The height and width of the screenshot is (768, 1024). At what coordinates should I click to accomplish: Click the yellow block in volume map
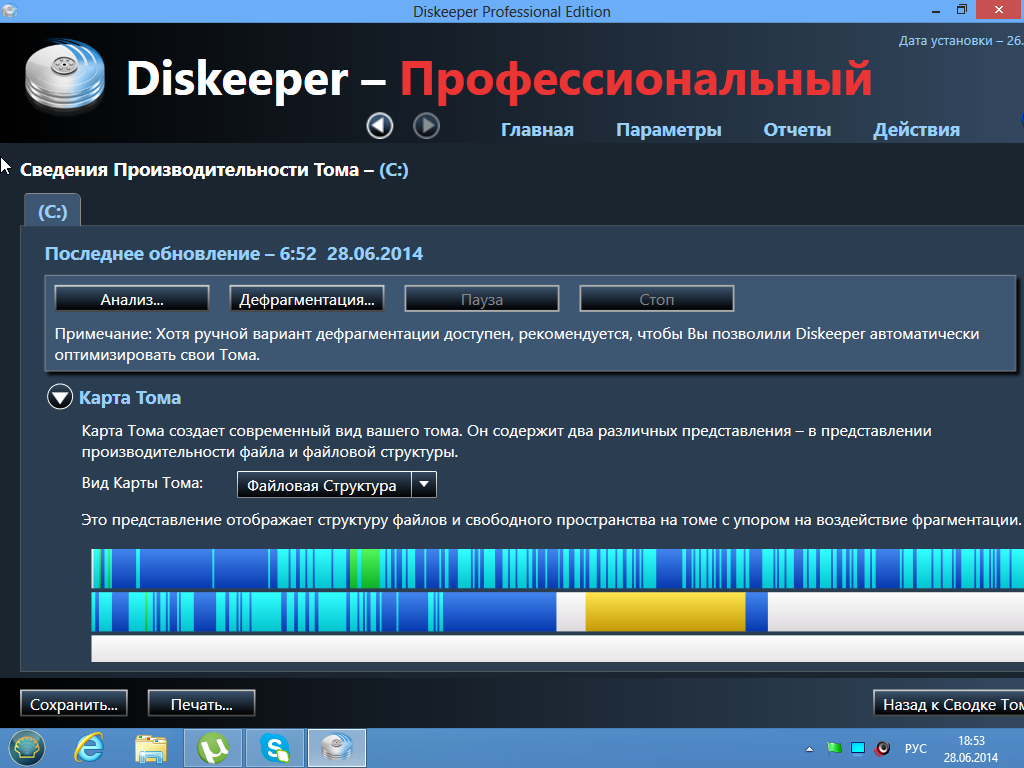tap(665, 612)
